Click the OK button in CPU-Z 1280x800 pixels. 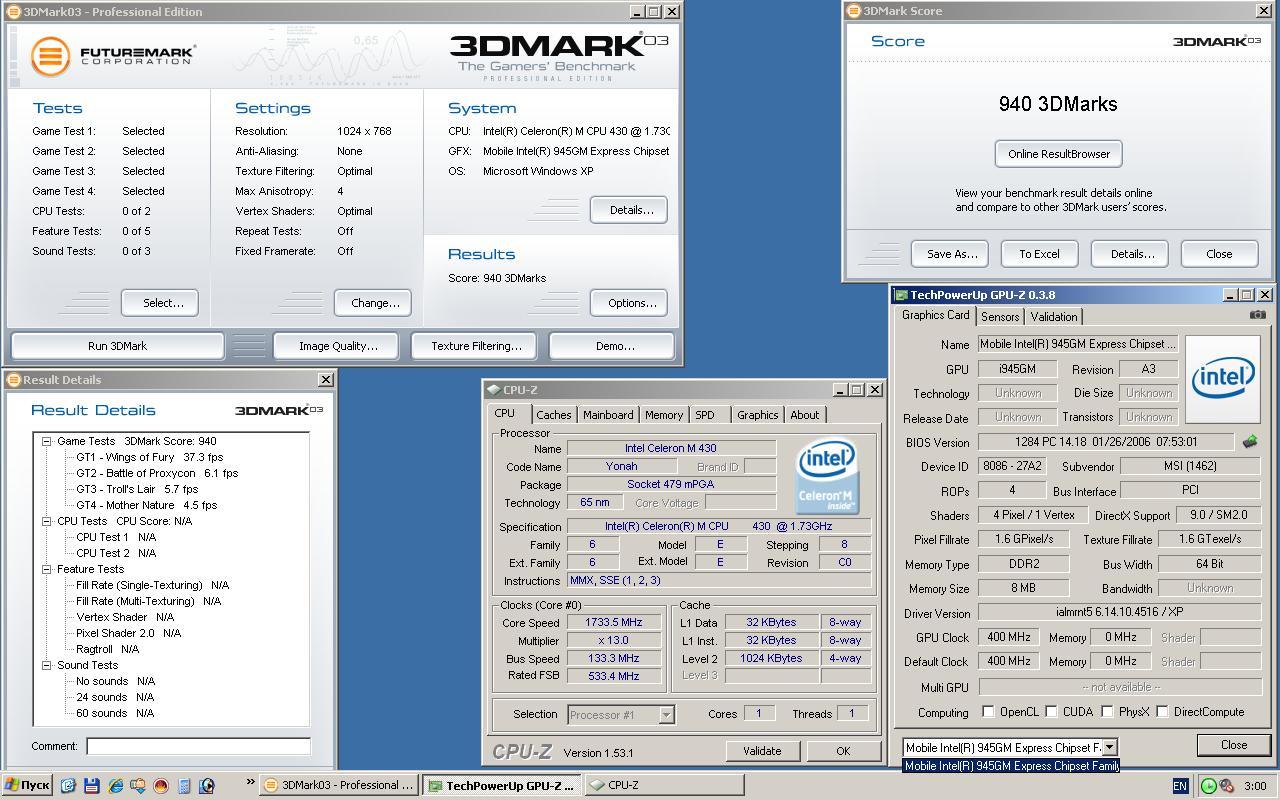pos(843,751)
